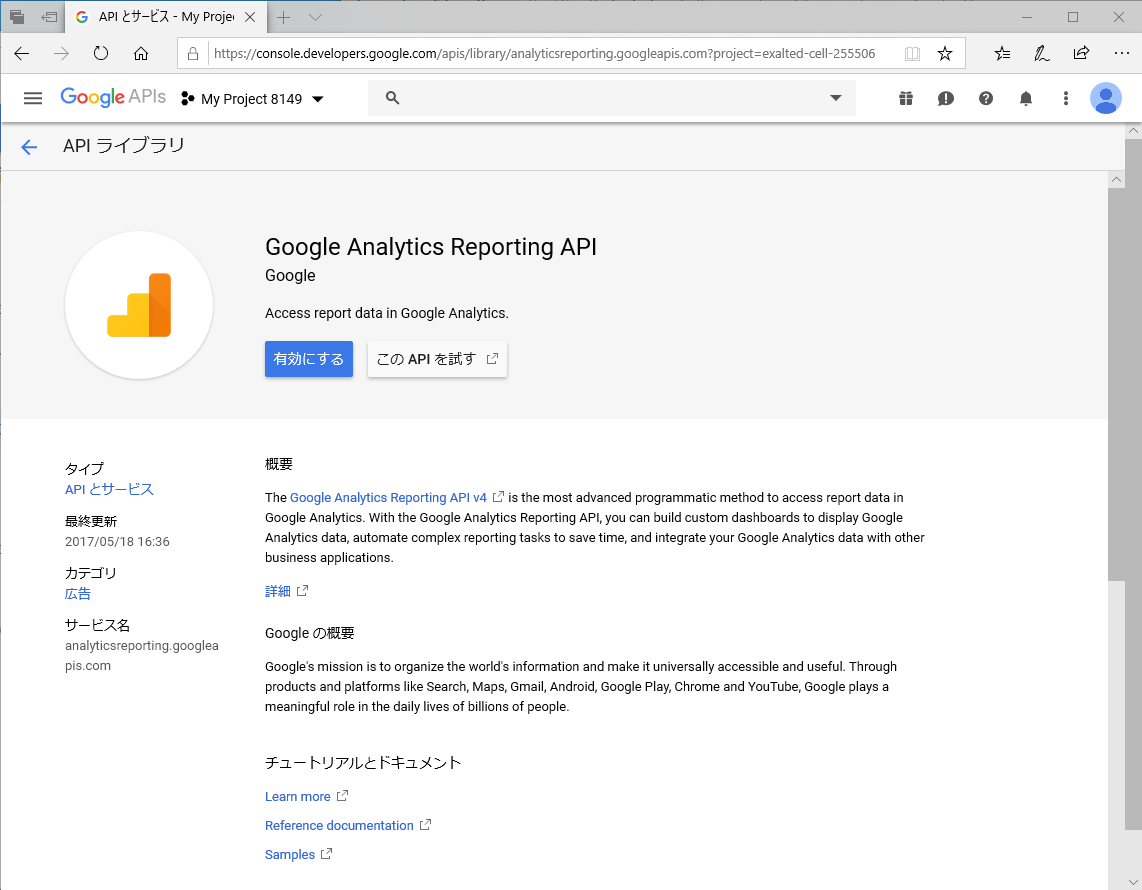Focus the console search field
This screenshot has width=1142, height=890.
(612, 98)
